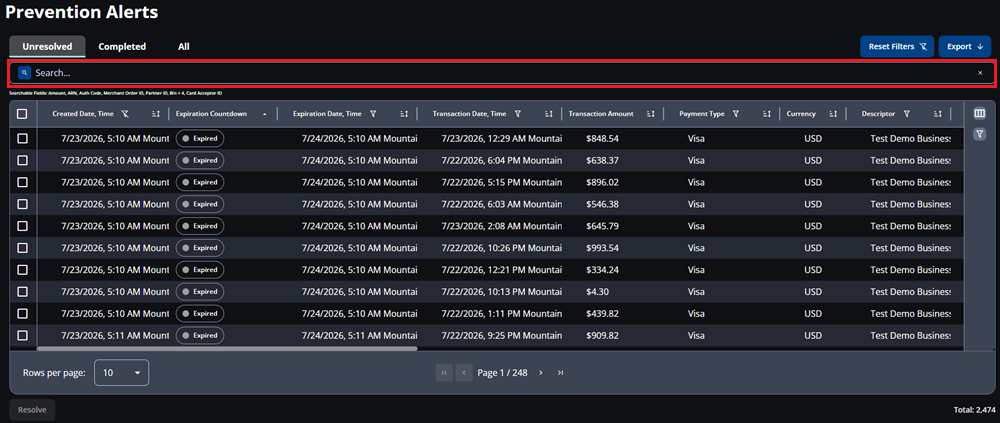Click into the Search input field
This screenshot has width=1000, height=423.
click(x=501, y=73)
